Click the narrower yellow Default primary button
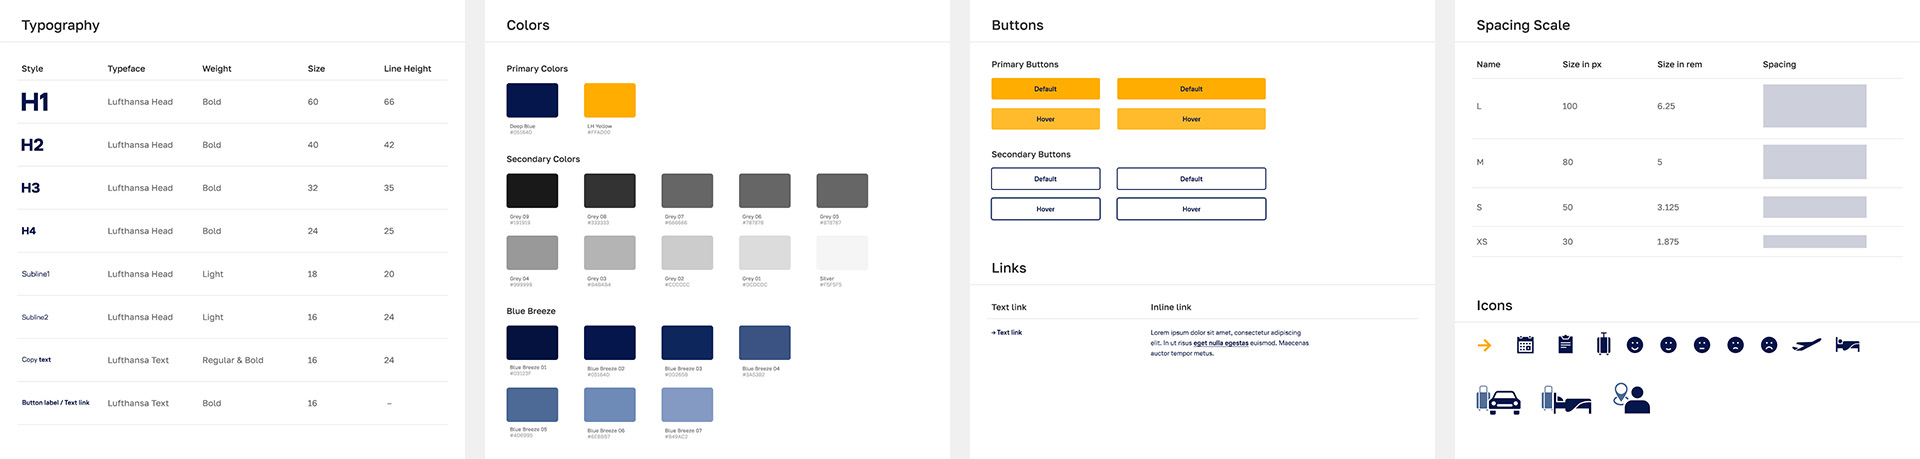The height and width of the screenshot is (459, 1920). (1045, 89)
